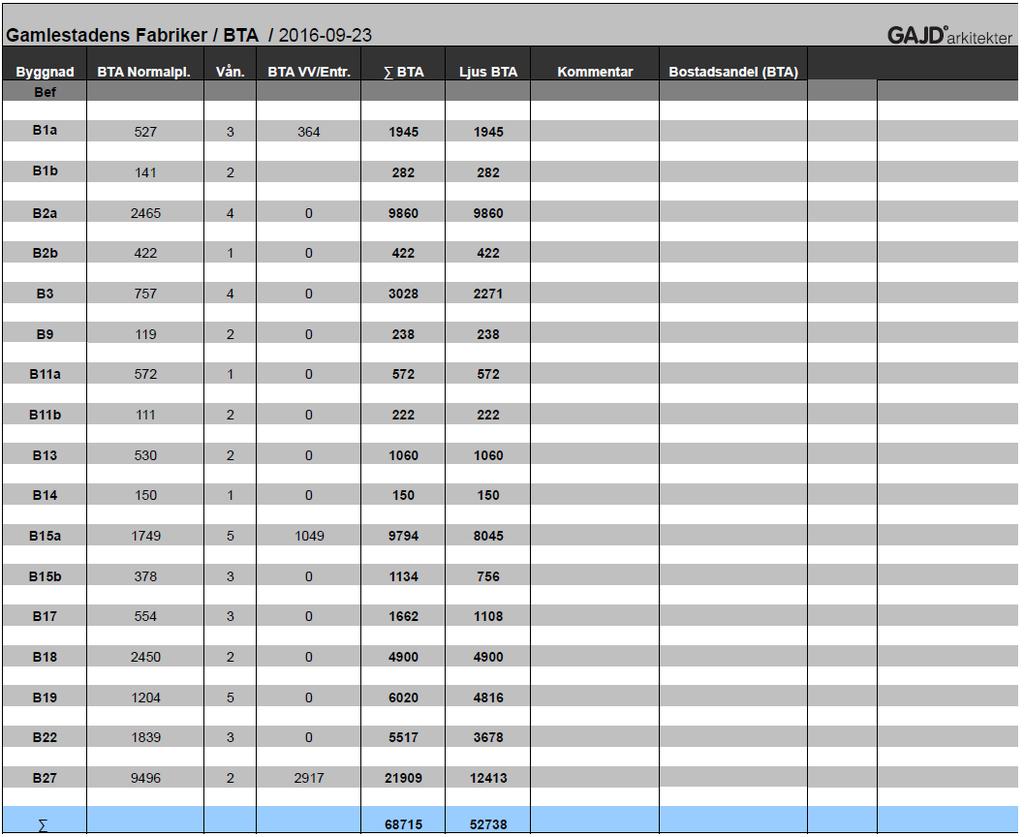Viewport: 1024px width, 837px height.
Task: Select the B1b normal floor value 141
Action: coord(146,172)
